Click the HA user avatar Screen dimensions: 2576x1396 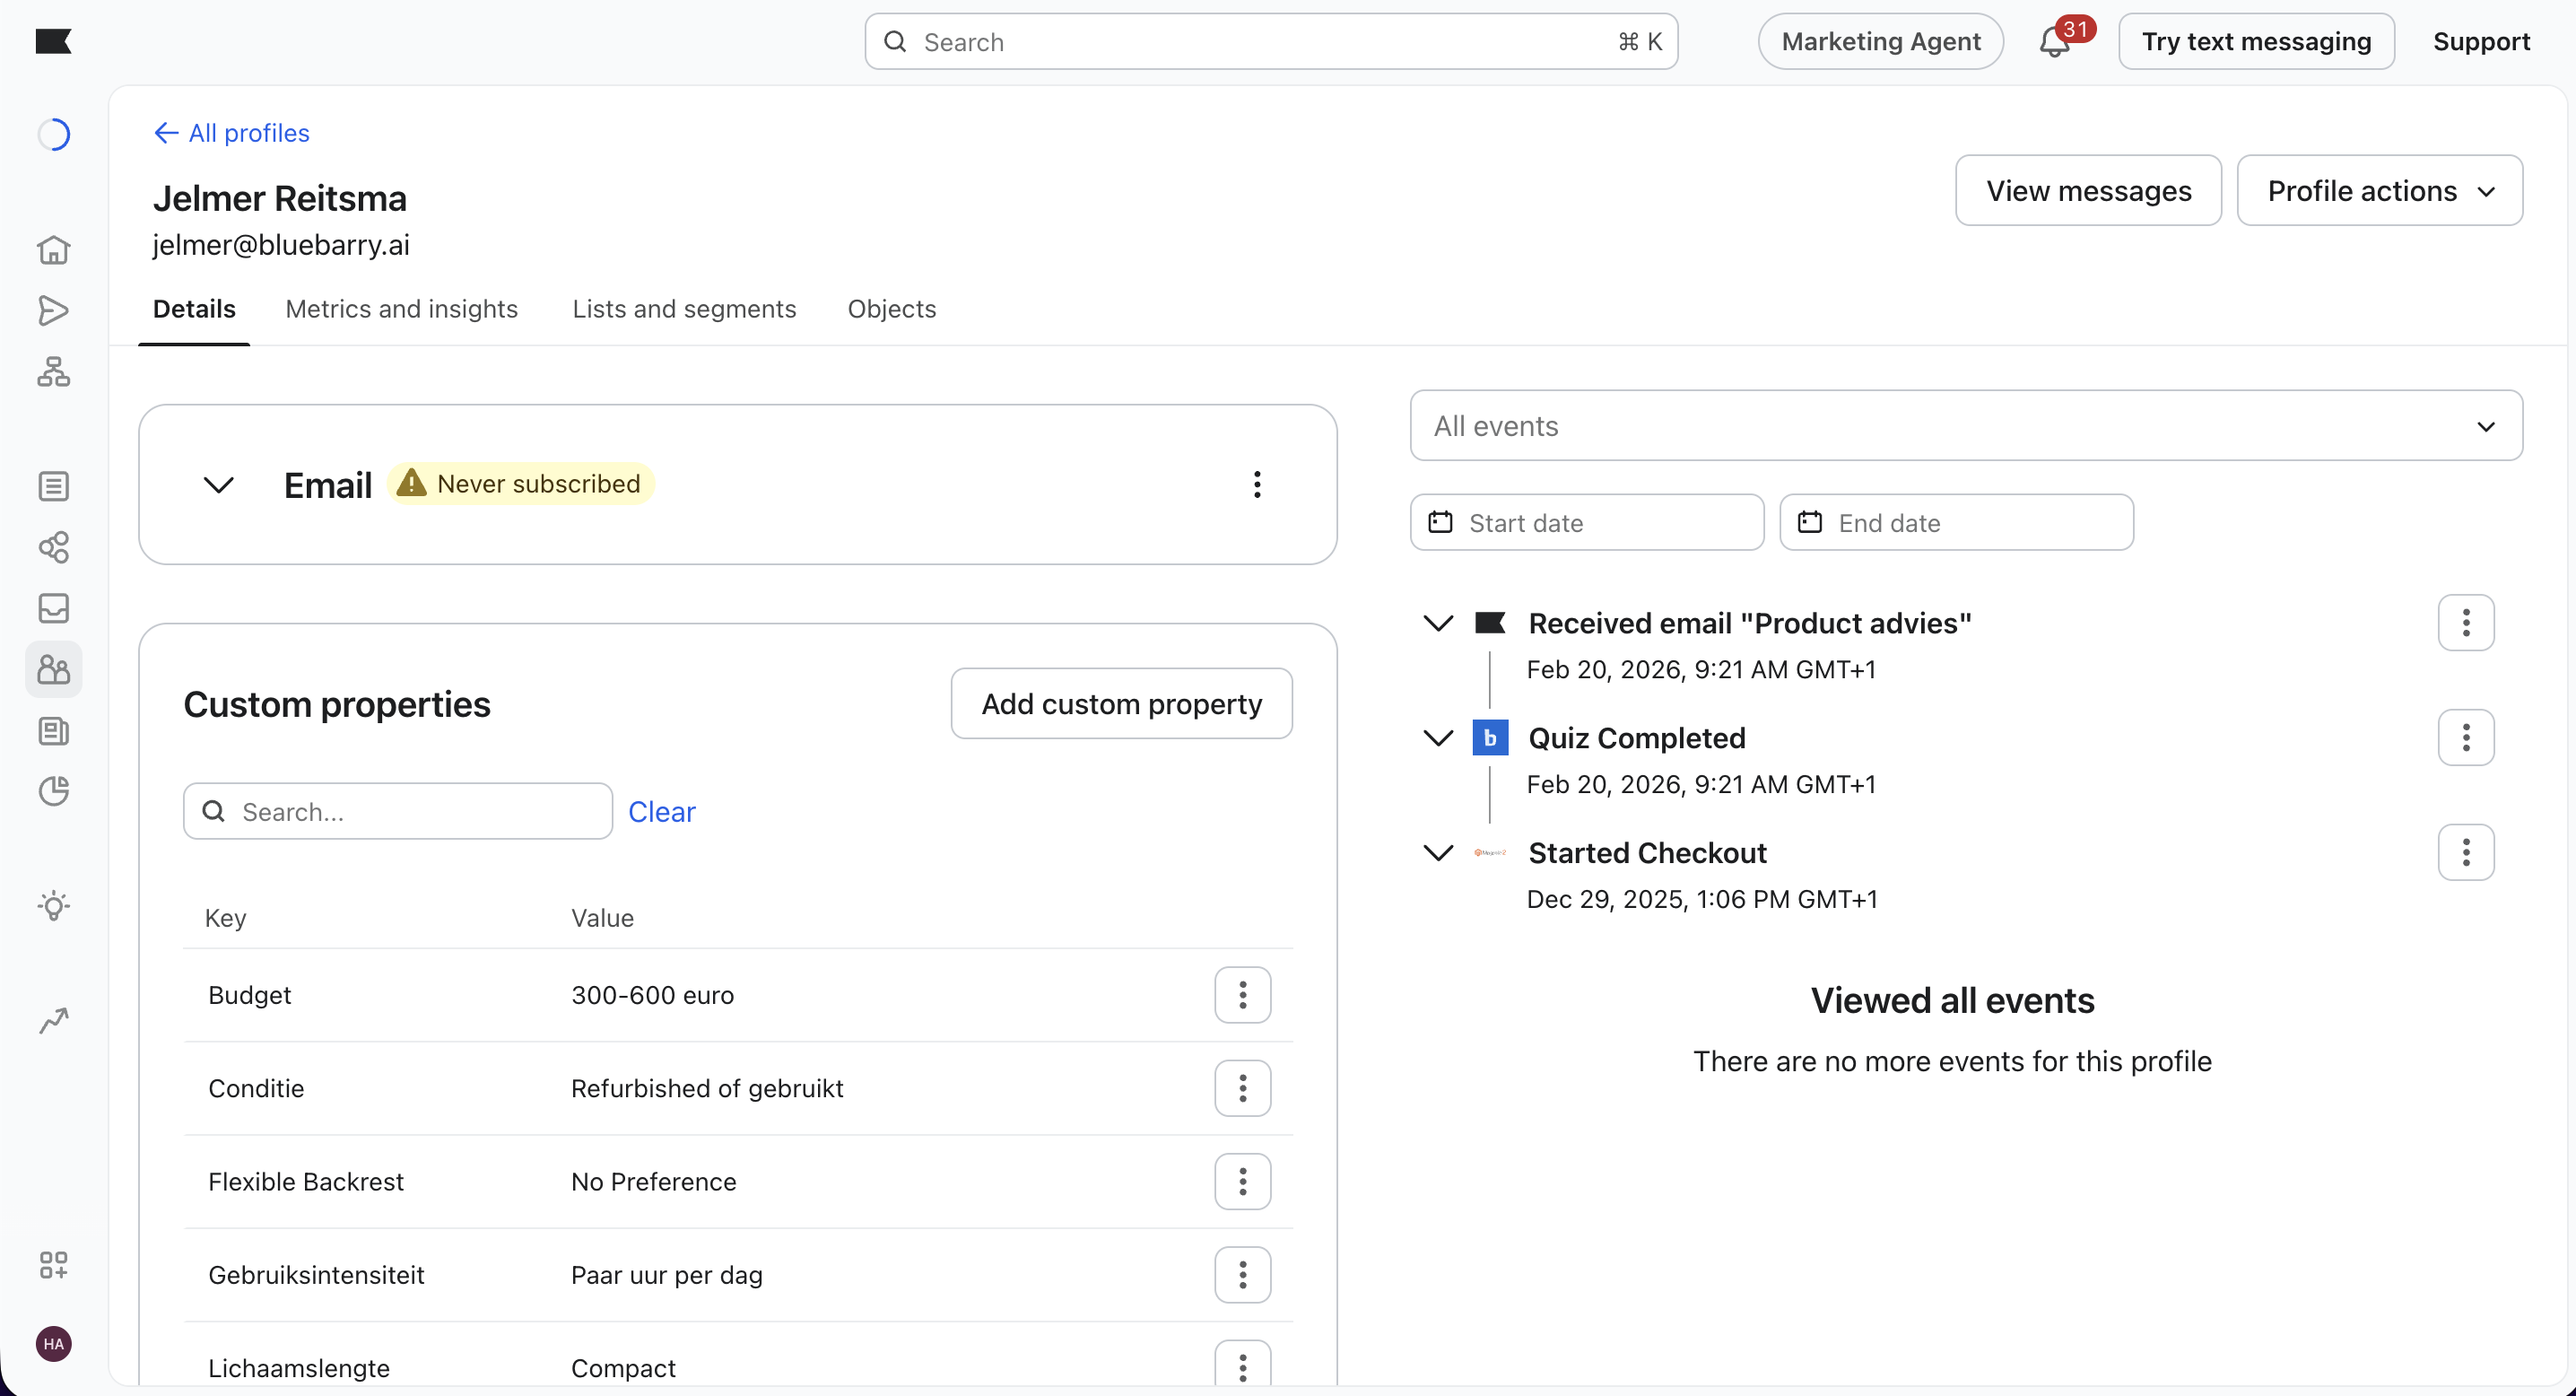(53, 1344)
